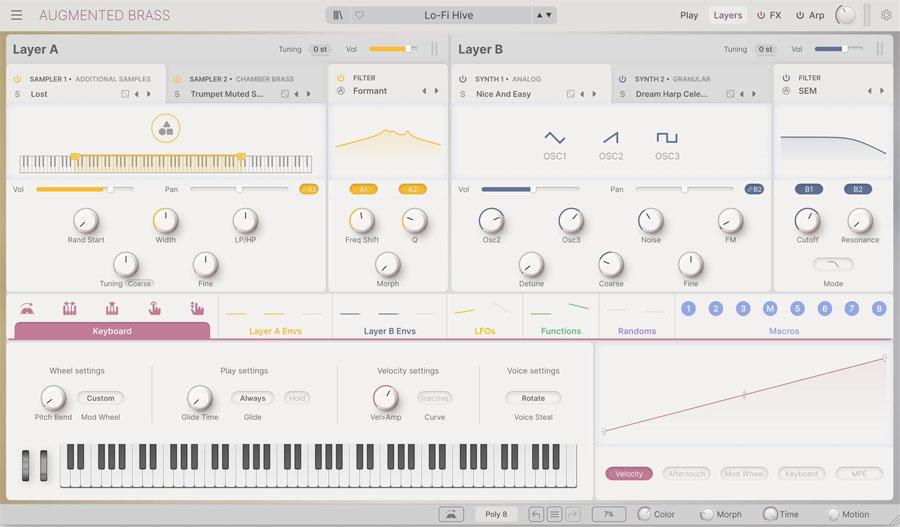Open the history list icon

coord(554,514)
